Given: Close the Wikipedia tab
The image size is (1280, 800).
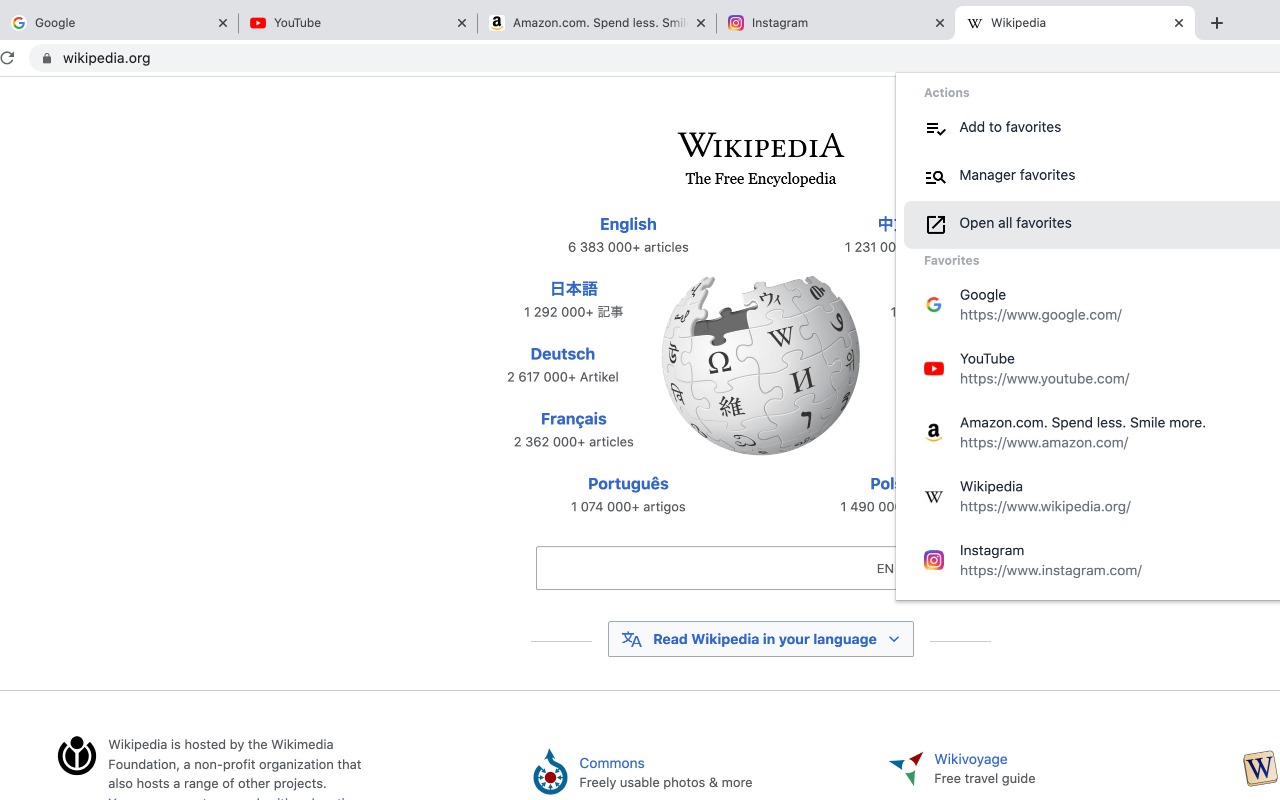Looking at the screenshot, I should [1179, 23].
